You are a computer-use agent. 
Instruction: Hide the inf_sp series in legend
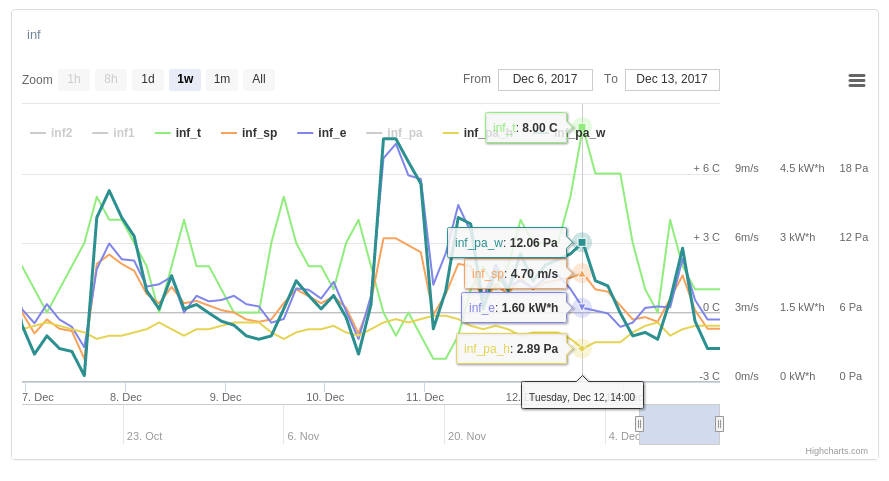(x=250, y=133)
